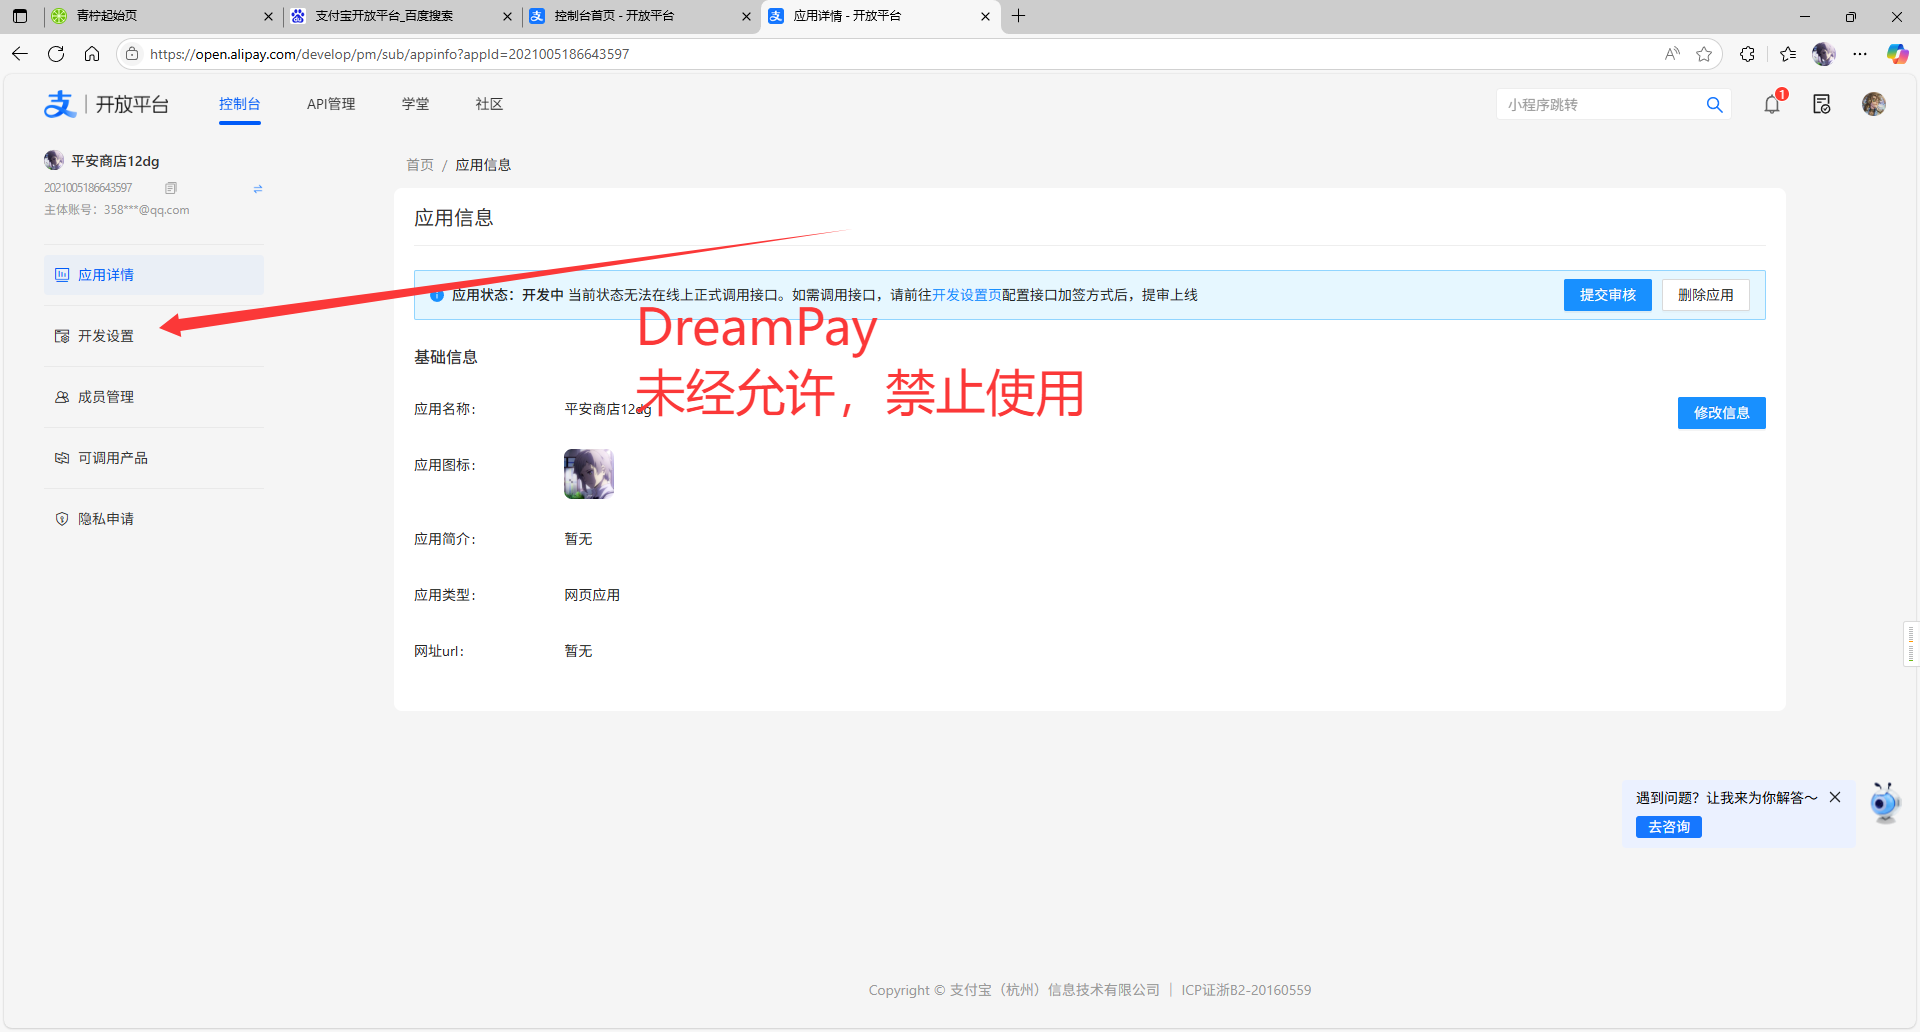The height and width of the screenshot is (1032, 1920).
Task: Click the search magnifier icon
Action: click(x=1714, y=105)
